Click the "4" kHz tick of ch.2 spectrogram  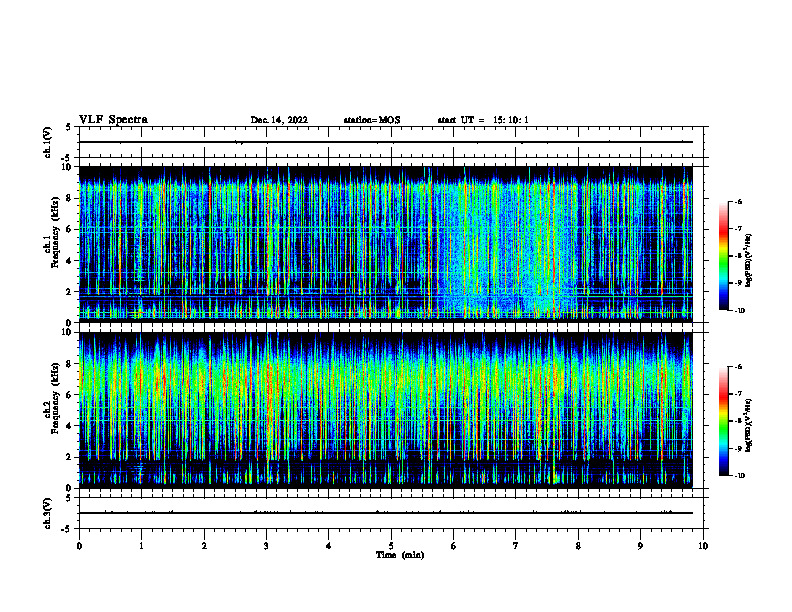coord(70,426)
